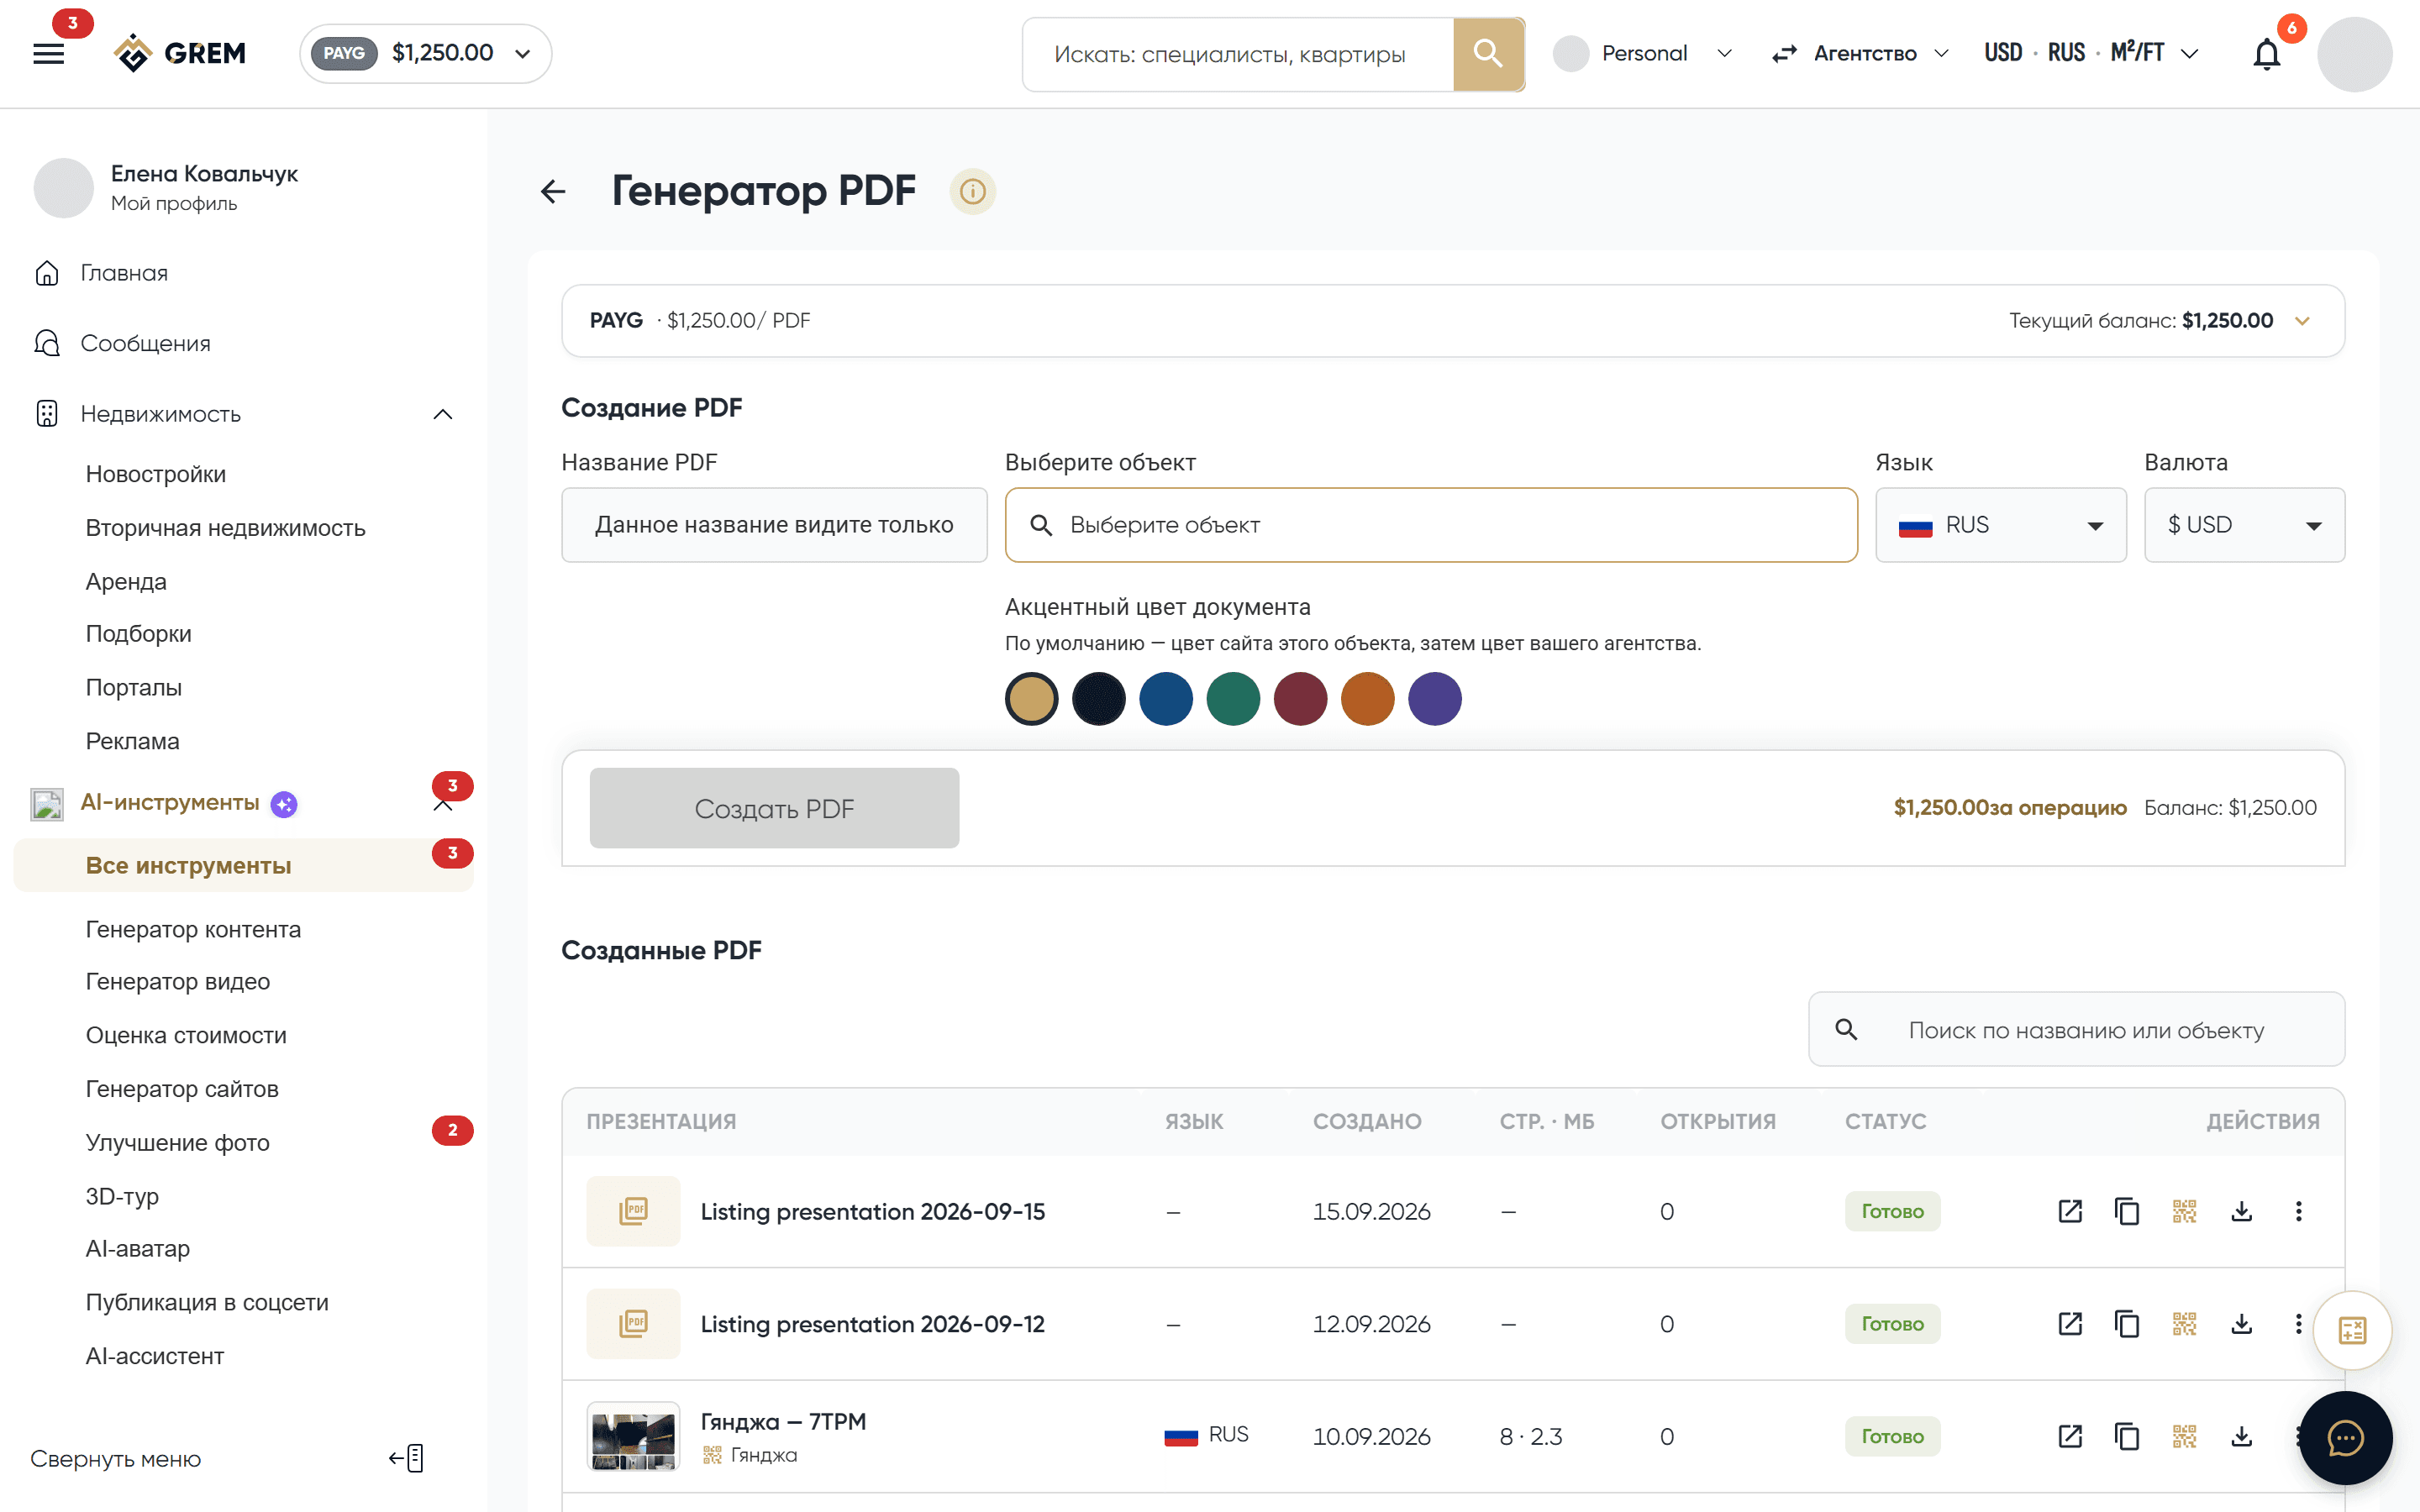This screenshot has width=2420, height=1512.
Task: Collapse the Недвижимость sidebar section
Action: (x=443, y=414)
